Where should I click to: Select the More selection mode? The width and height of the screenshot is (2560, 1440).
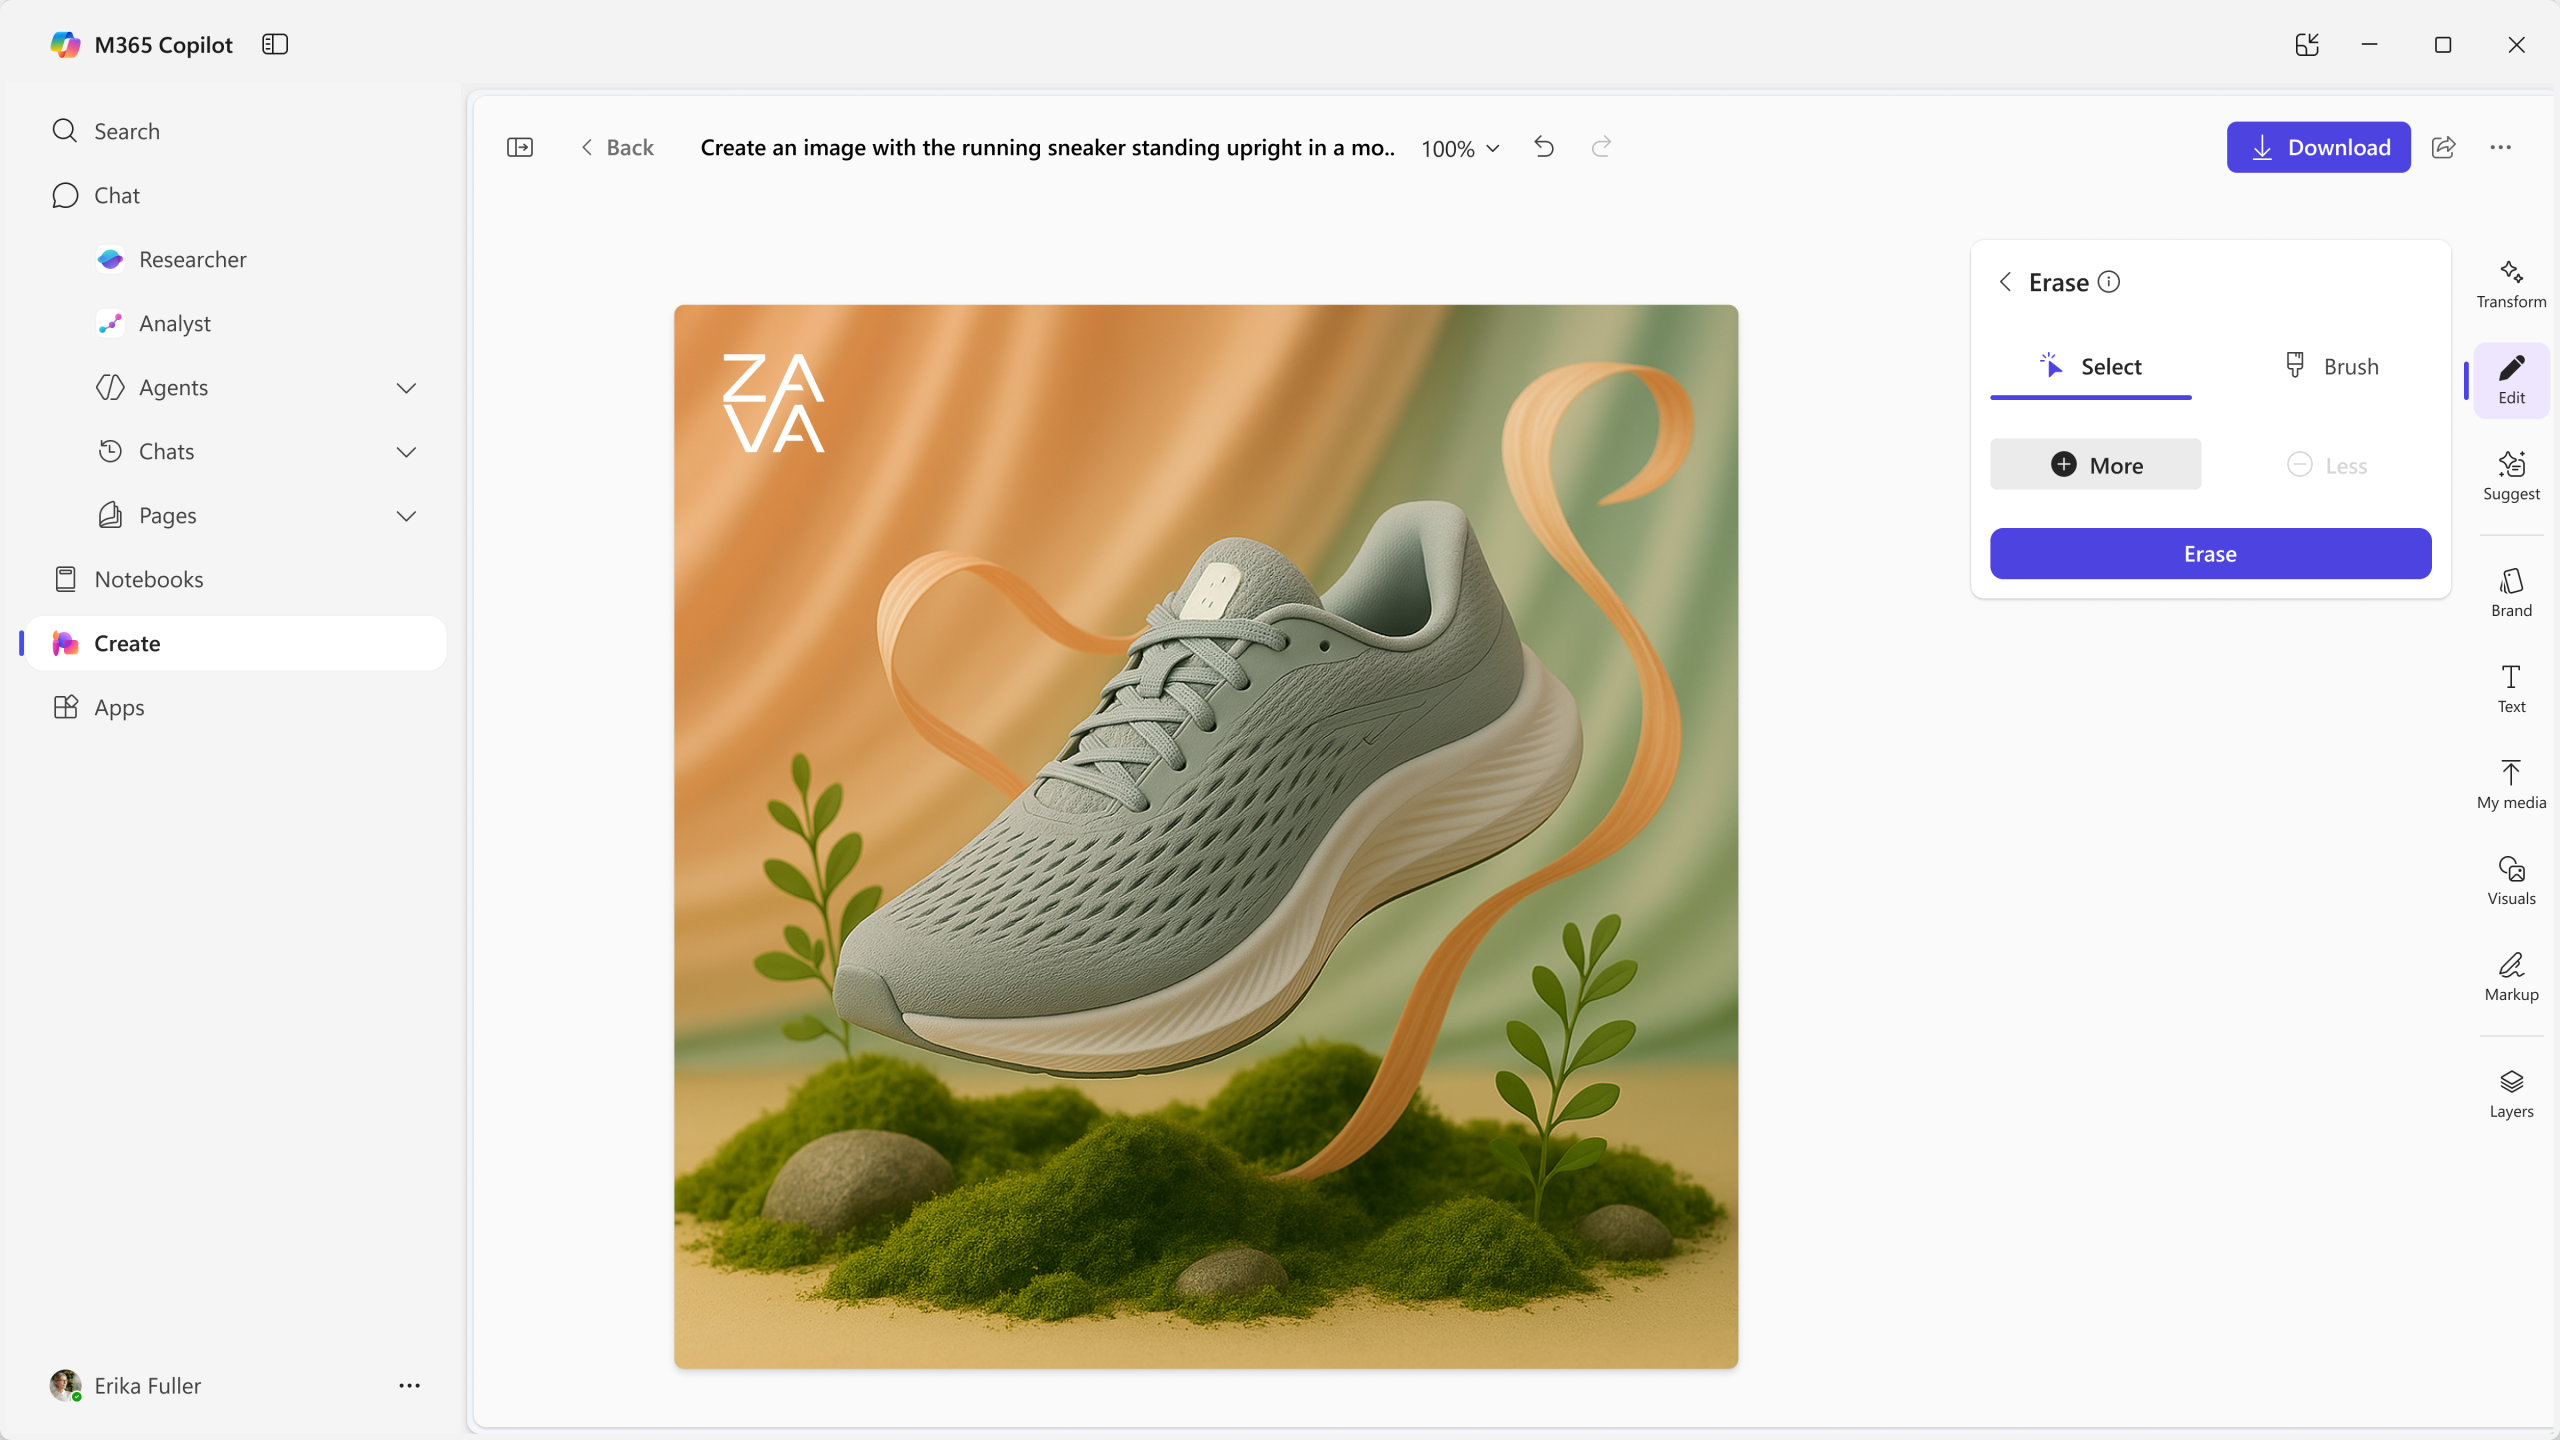pyautogui.click(x=2095, y=464)
